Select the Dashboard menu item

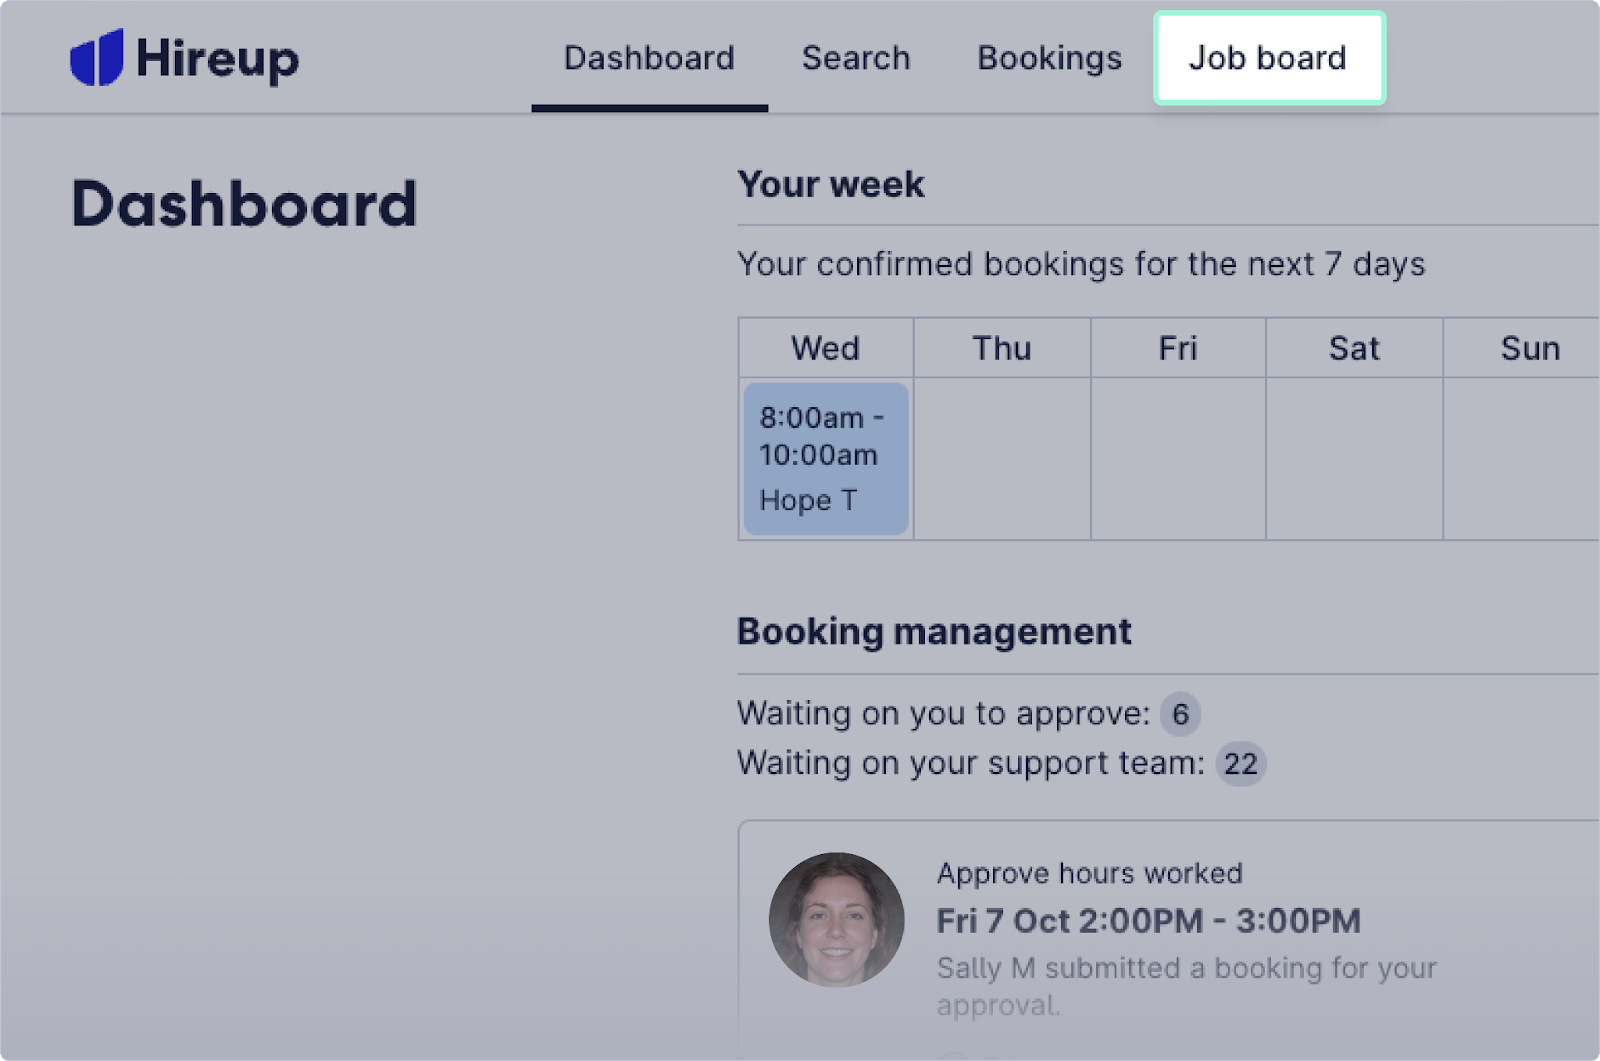click(648, 57)
